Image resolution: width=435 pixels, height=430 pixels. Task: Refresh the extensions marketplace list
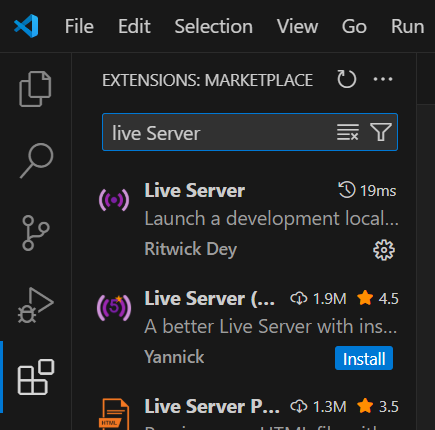point(346,79)
